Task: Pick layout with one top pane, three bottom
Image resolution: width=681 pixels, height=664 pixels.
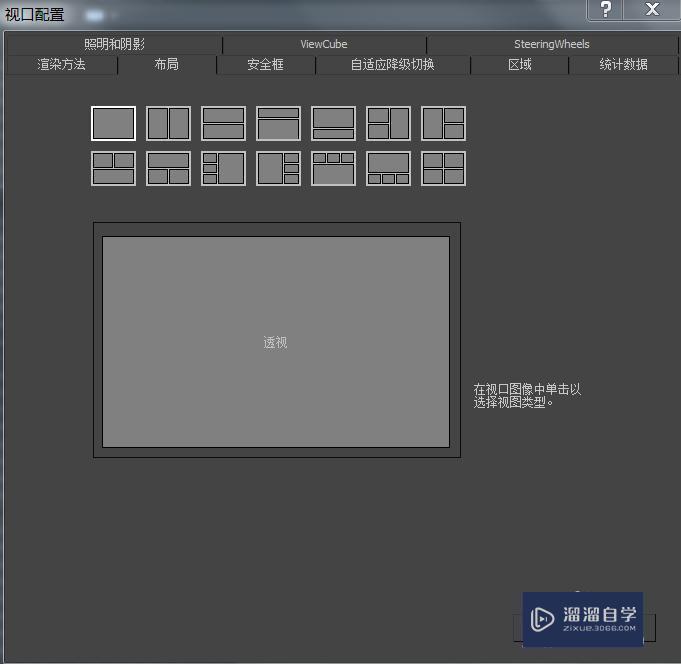Action: [388, 168]
